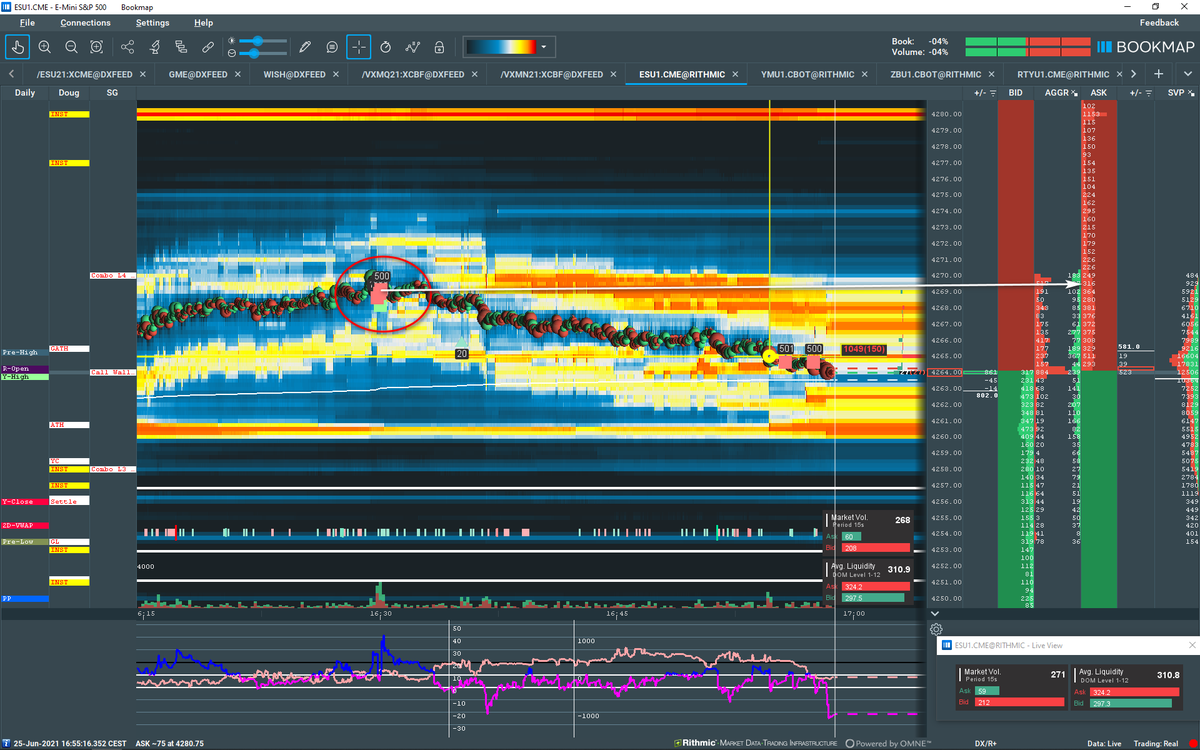
Task: Open the File menu
Action: tap(27, 22)
